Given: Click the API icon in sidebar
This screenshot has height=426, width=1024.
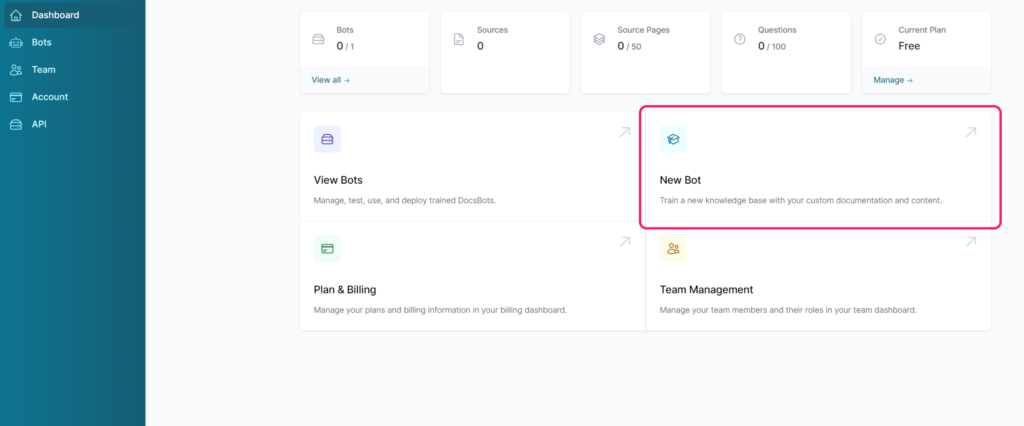Looking at the screenshot, I should coord(16,124).
